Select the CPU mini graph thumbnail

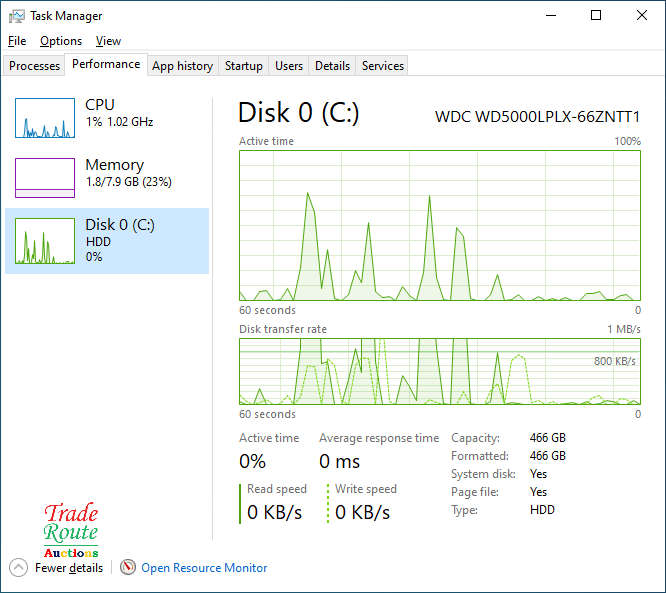point(45,118)
